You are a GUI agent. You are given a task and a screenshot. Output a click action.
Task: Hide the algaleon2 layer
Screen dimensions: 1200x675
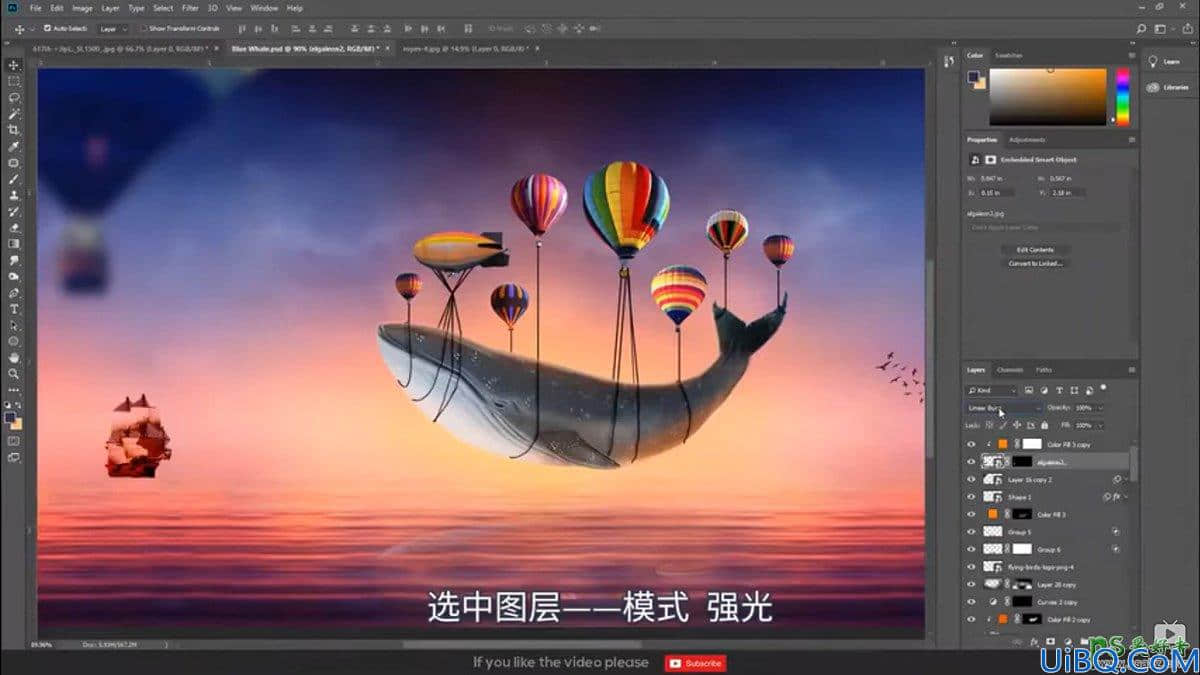[x=971, y=462]
